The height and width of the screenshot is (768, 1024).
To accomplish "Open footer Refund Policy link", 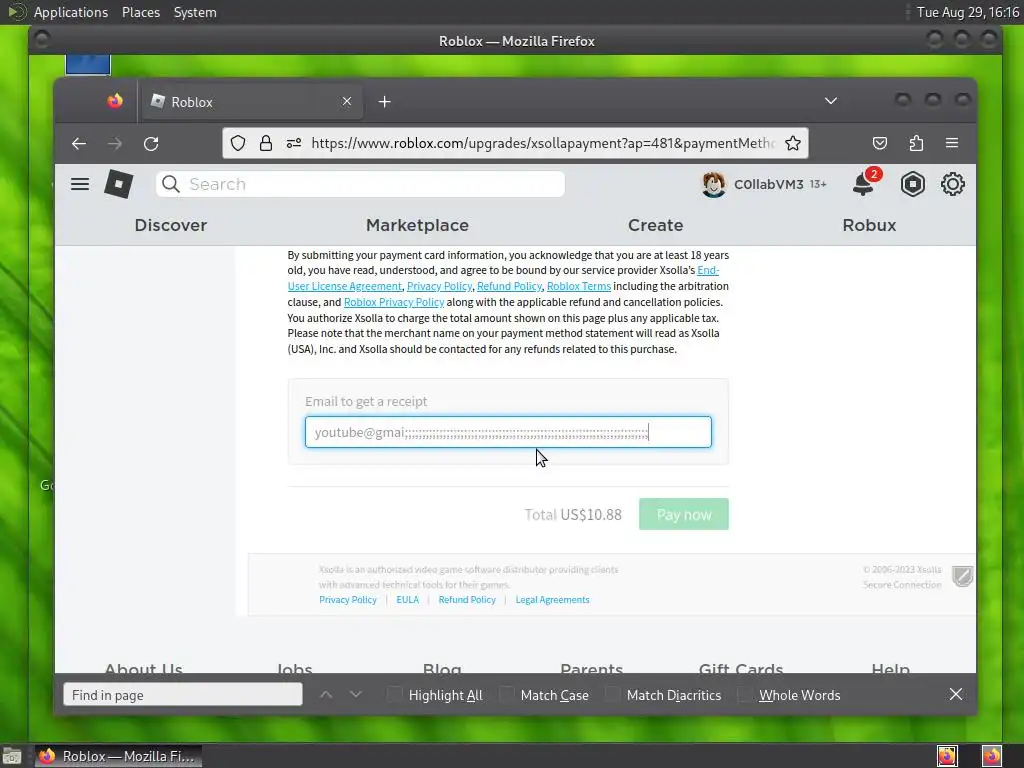I will tap(467, 600).
